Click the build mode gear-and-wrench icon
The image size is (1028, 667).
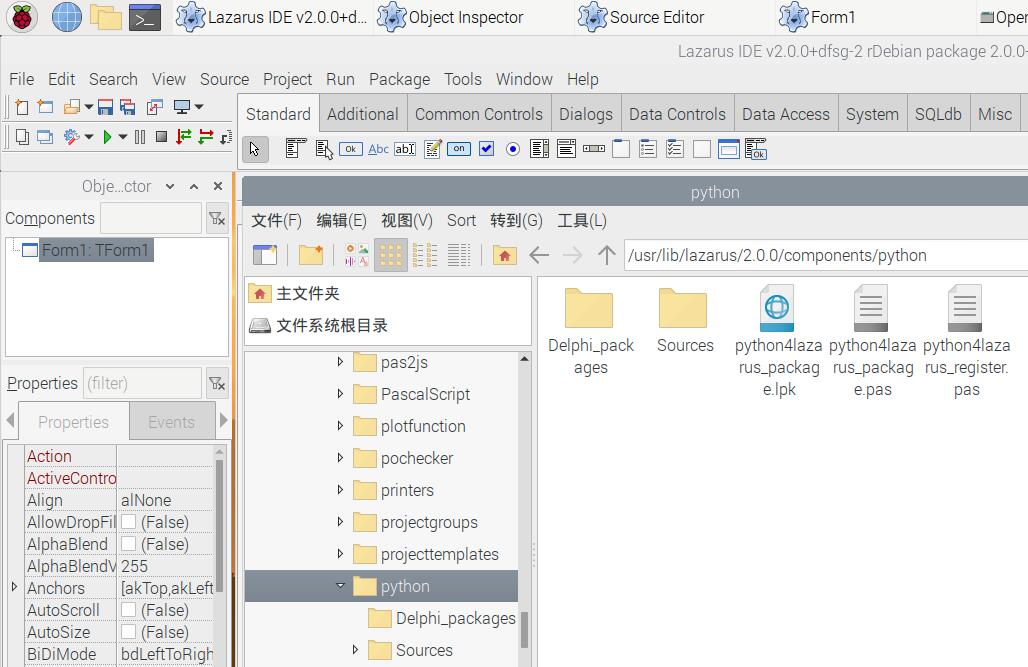point(71,136)
